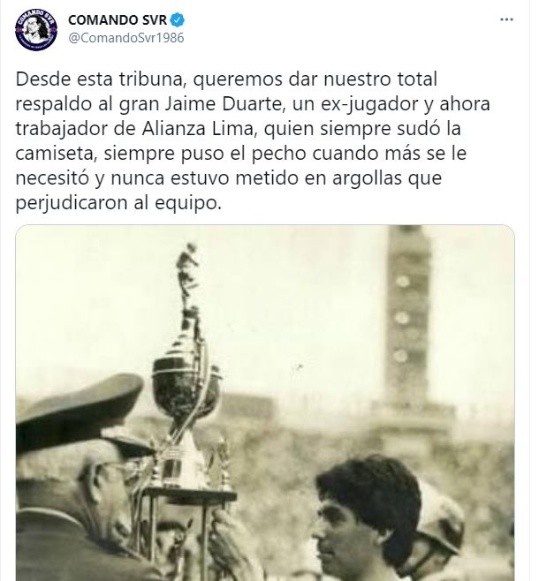
Task: Click the trophy base held by hands
Action: tap(191, 495)
